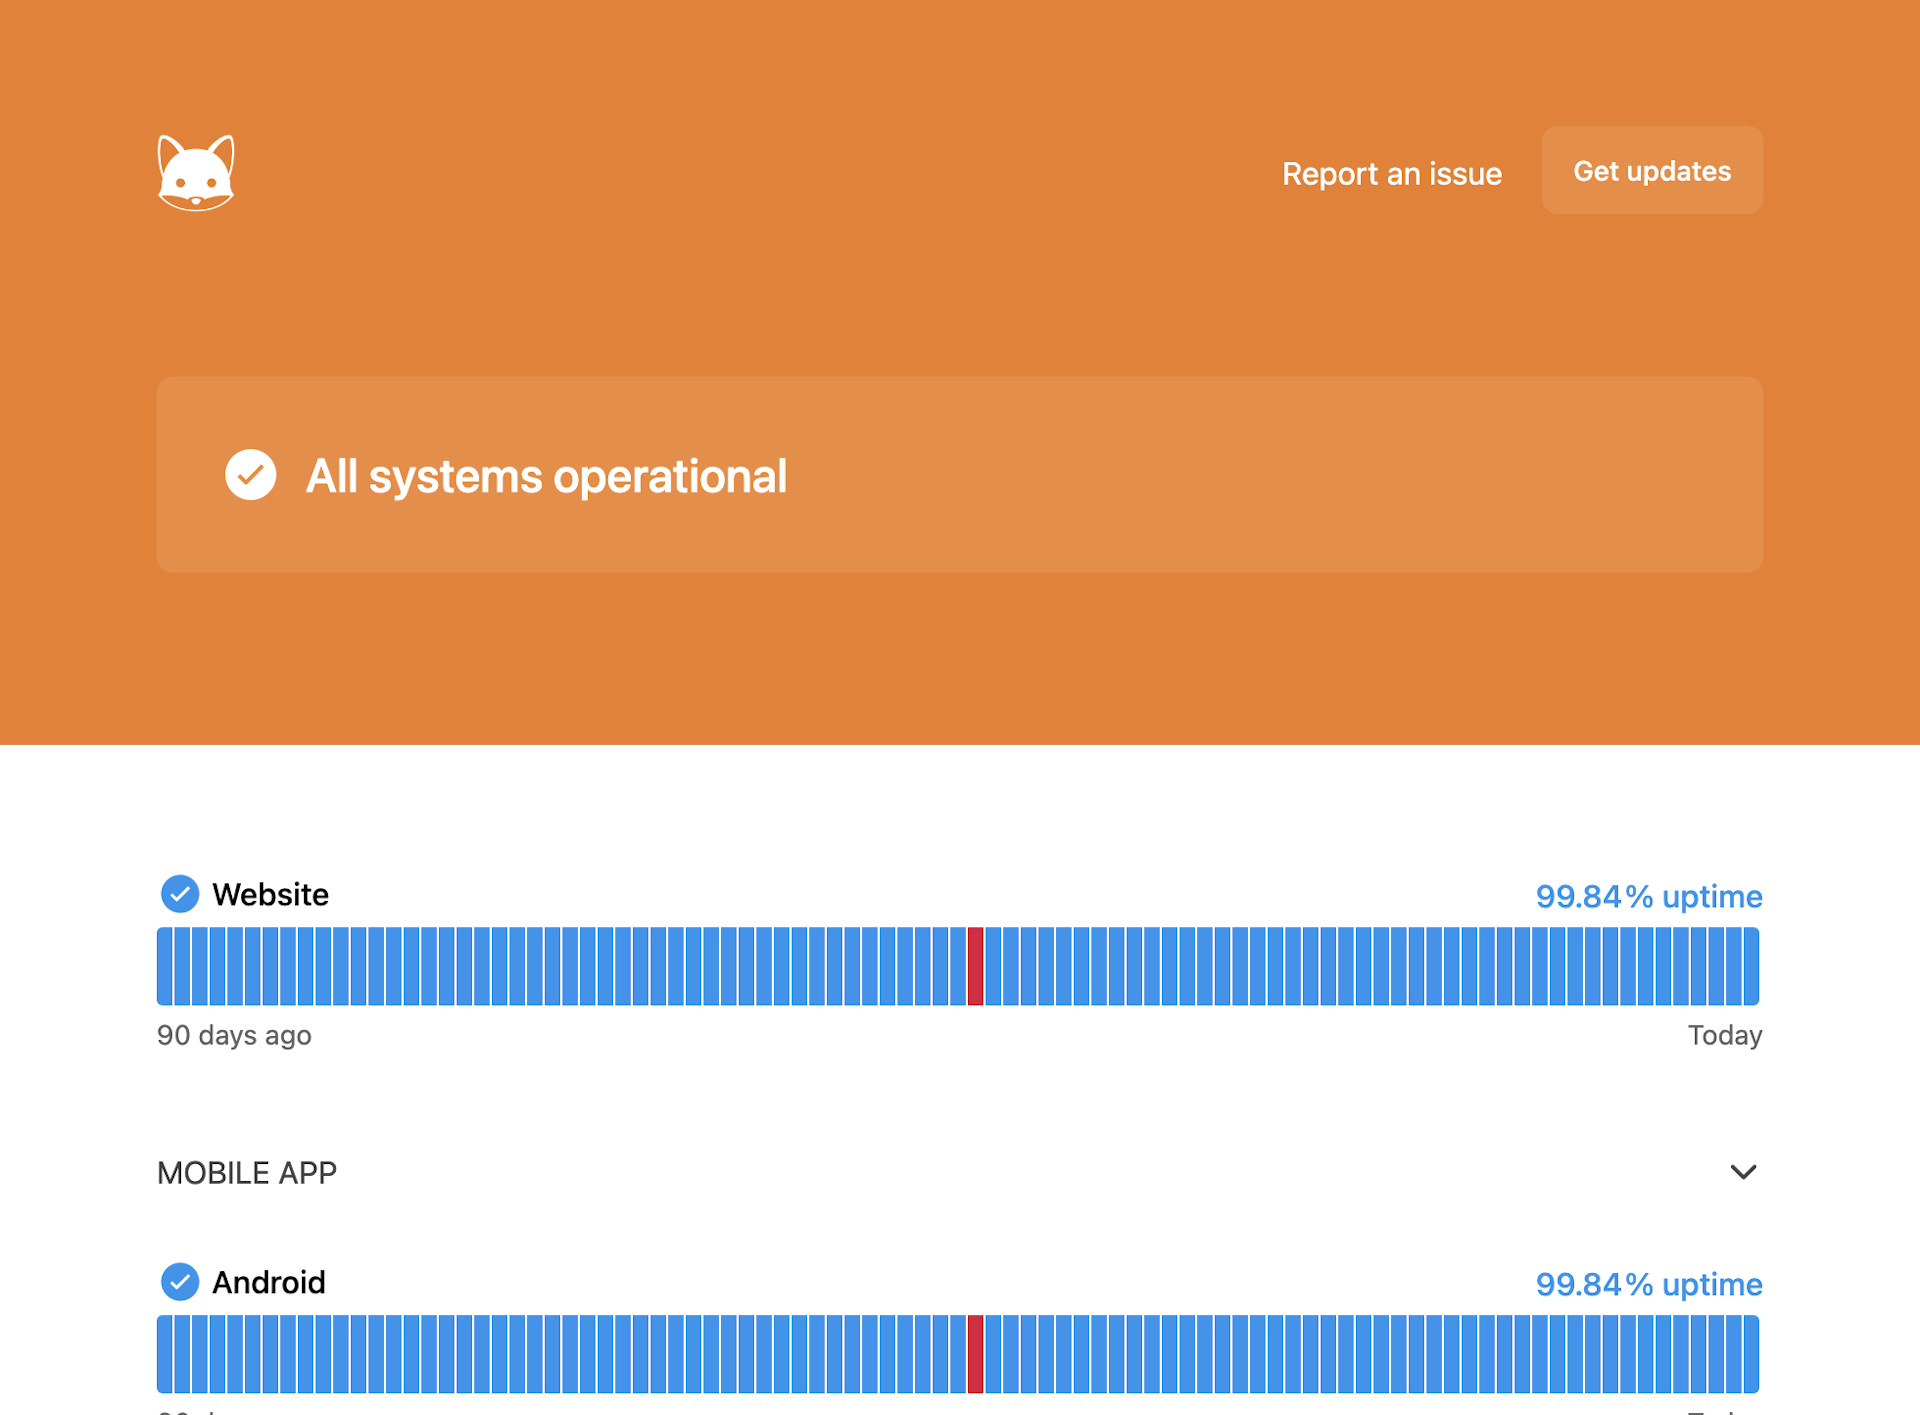1920x1415 pixels.
Task: Click the Android component name
Action: tap(269, 1282)
